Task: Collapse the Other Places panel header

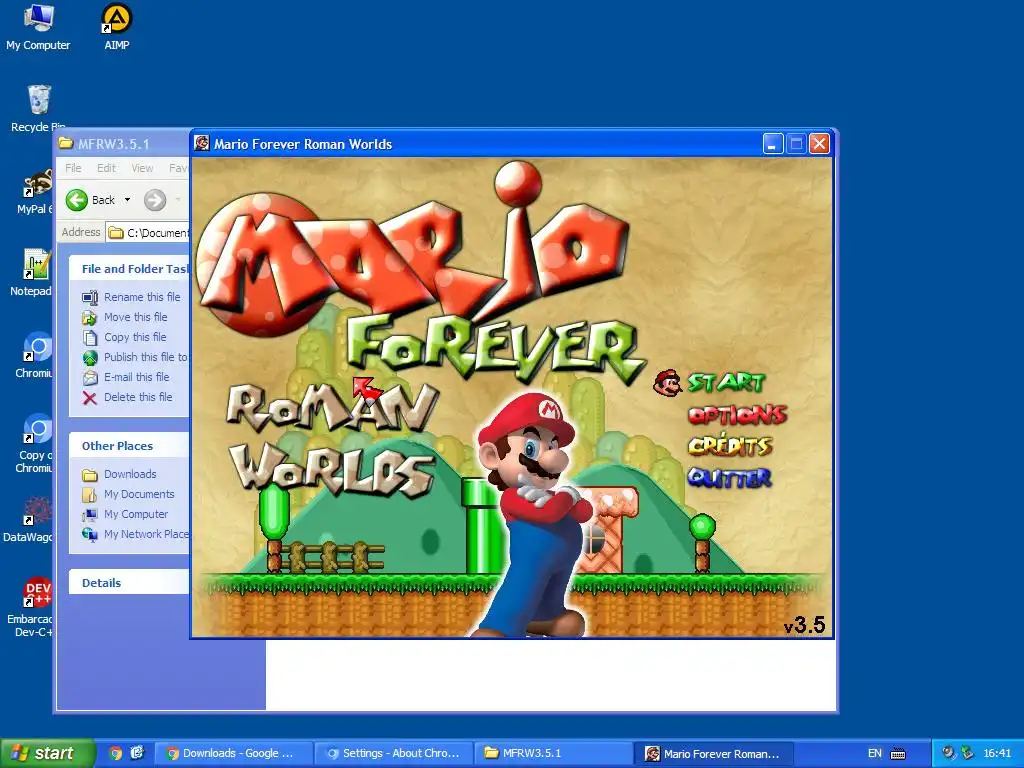Action: 129,446
